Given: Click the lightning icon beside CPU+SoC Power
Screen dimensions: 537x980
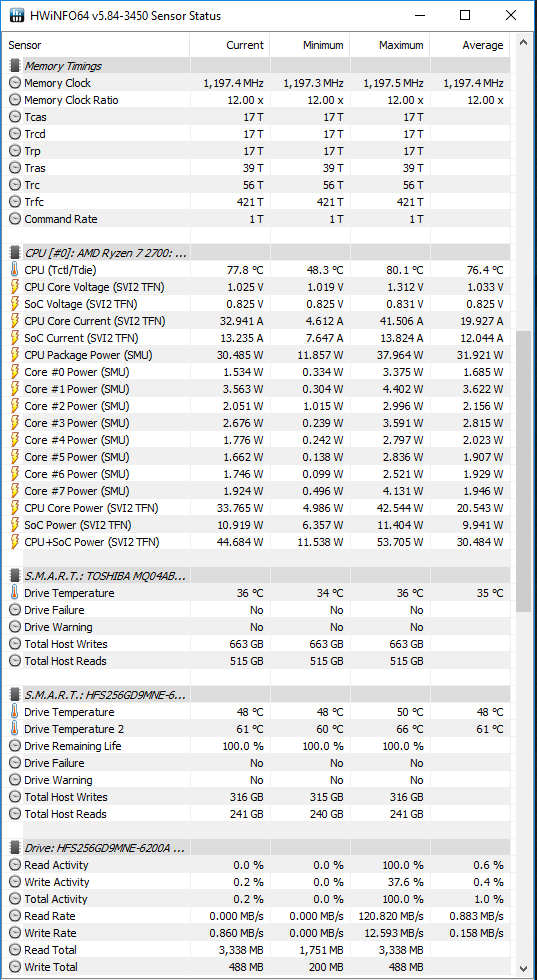Looking at the screenshot, I should point(15,542).
